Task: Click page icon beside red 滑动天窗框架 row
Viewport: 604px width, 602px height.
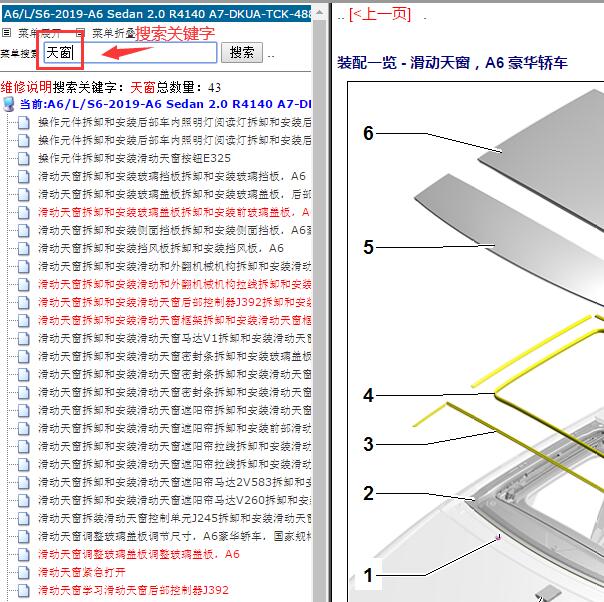Action: [23, 320]
